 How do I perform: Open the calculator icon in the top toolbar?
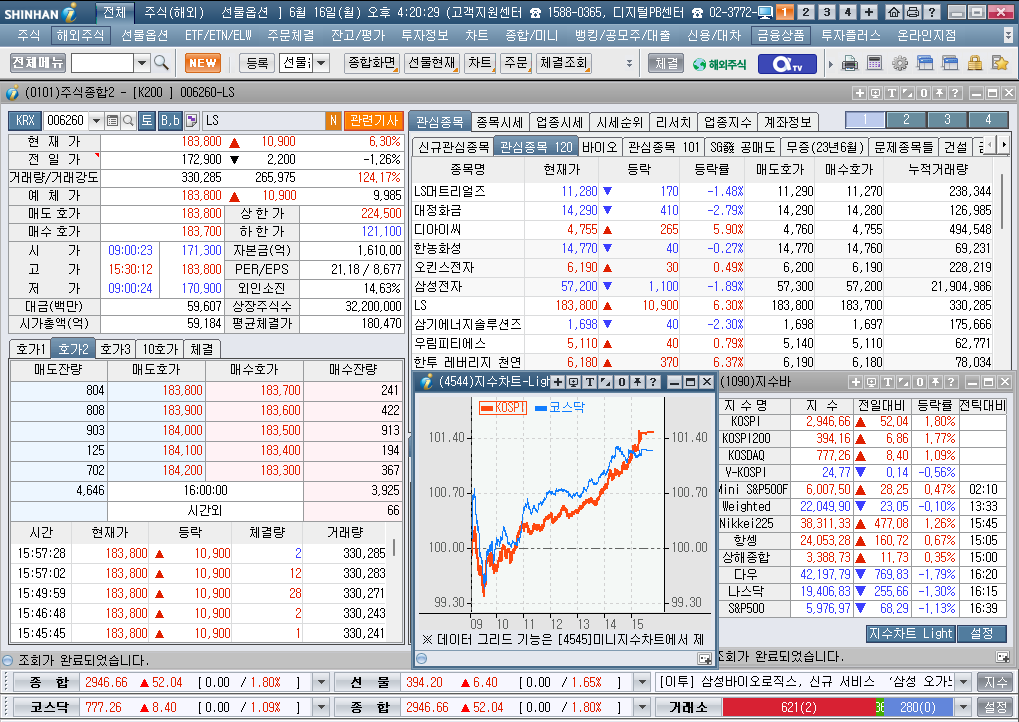click(875, 63)
